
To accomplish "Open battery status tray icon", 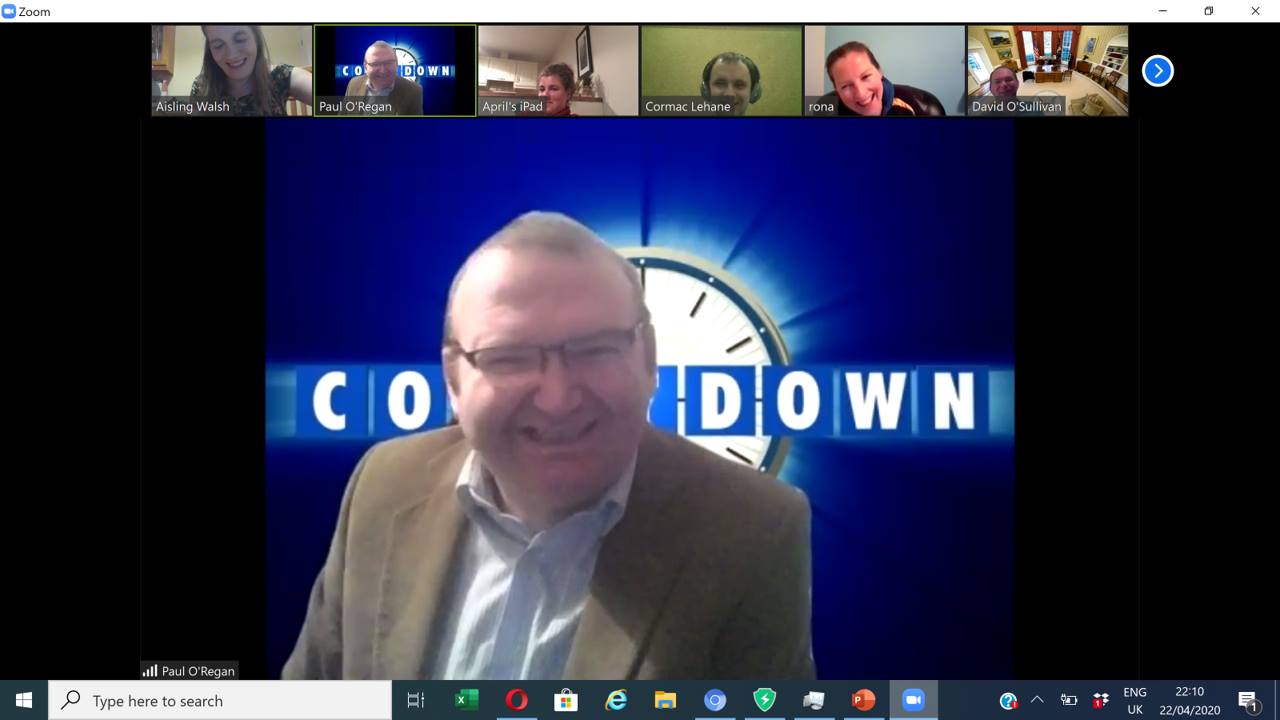I will click(1069, 700).
